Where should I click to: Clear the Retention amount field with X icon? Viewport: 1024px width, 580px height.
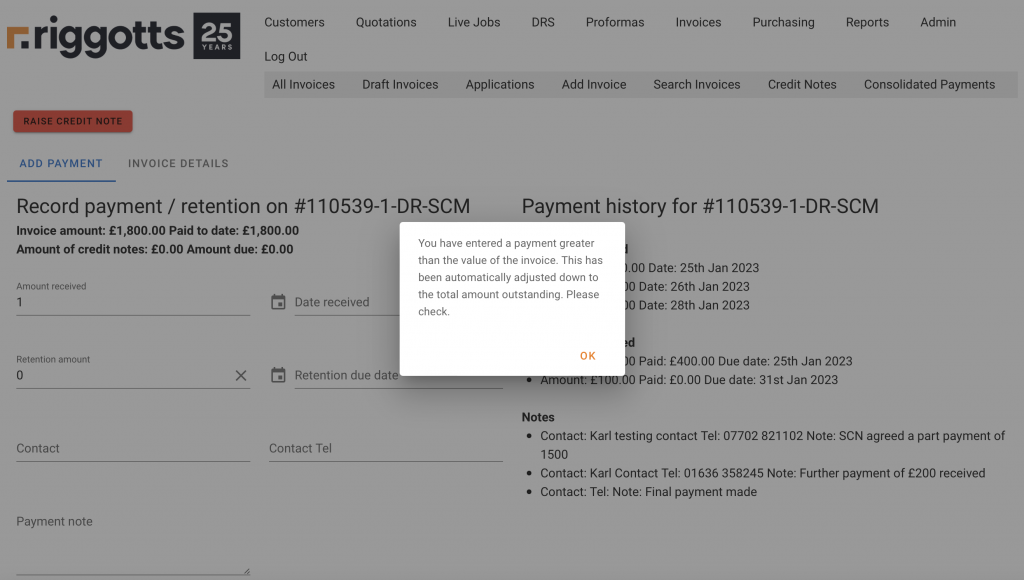[241, 375]
